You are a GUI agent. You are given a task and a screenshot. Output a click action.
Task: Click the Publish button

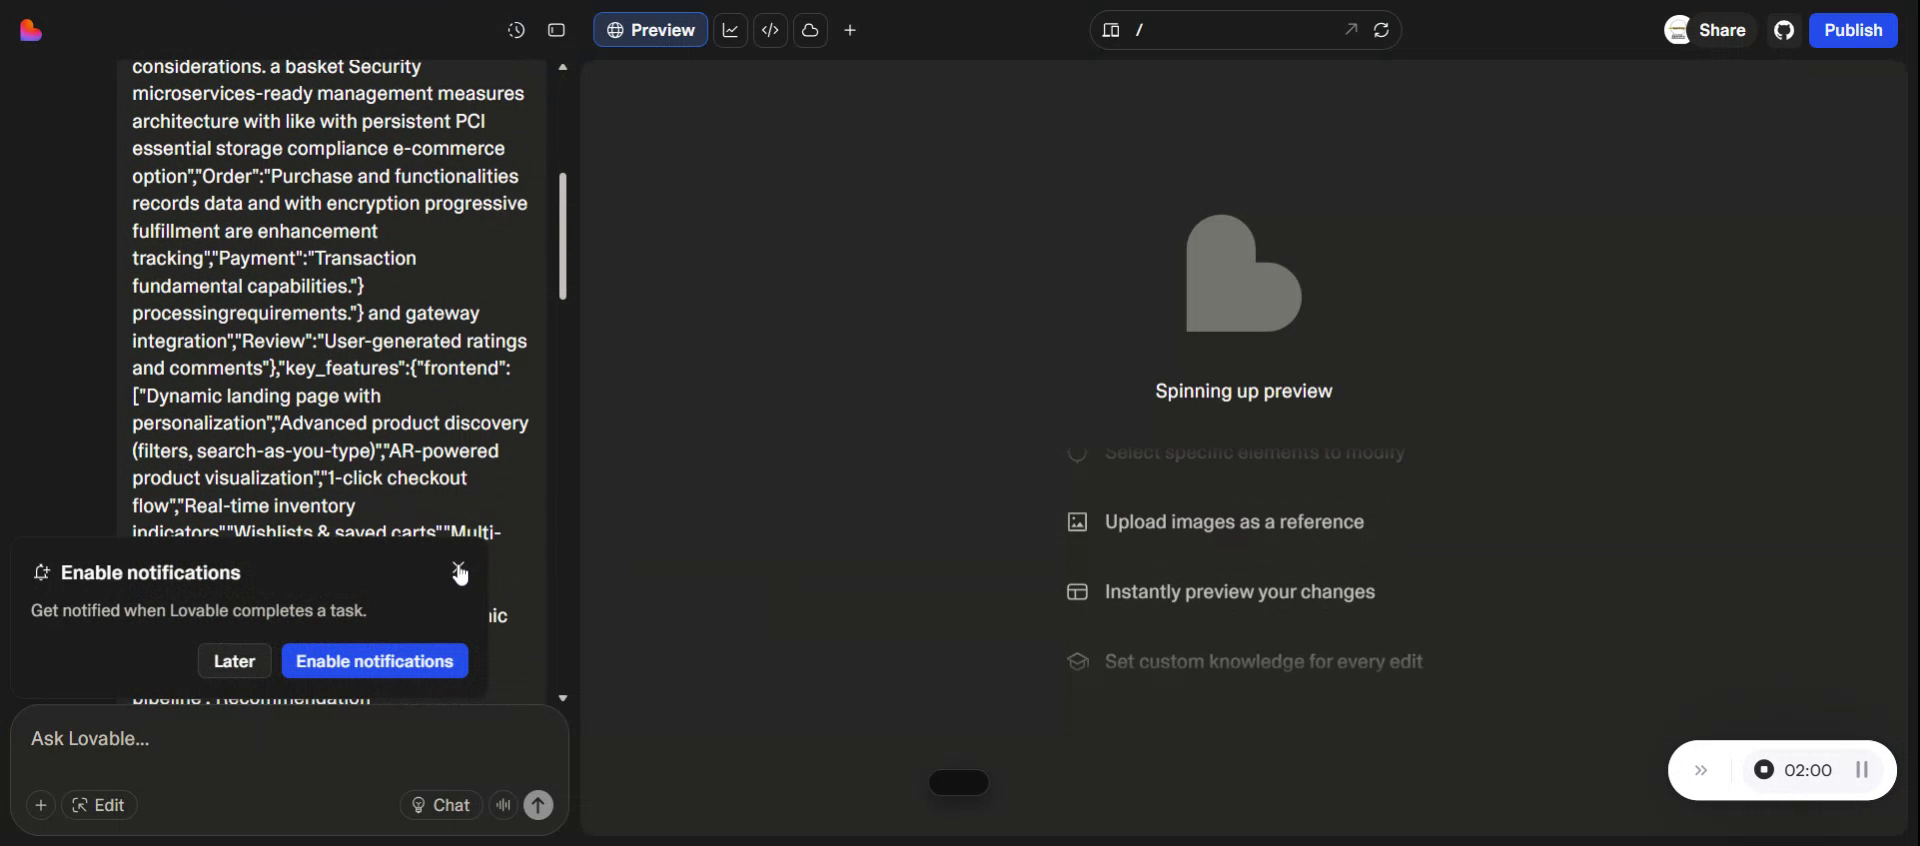(x=1853, y=30)
